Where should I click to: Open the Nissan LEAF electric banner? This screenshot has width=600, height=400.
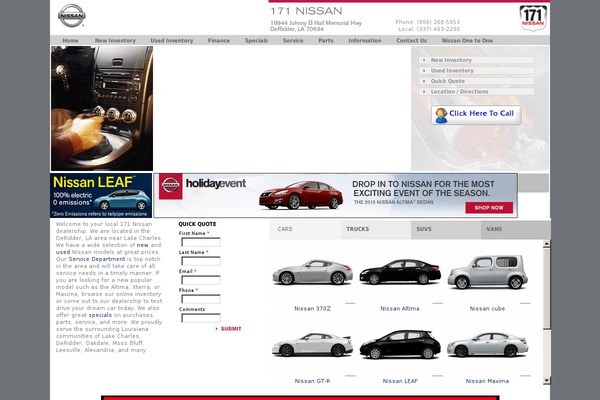(101, 196)
